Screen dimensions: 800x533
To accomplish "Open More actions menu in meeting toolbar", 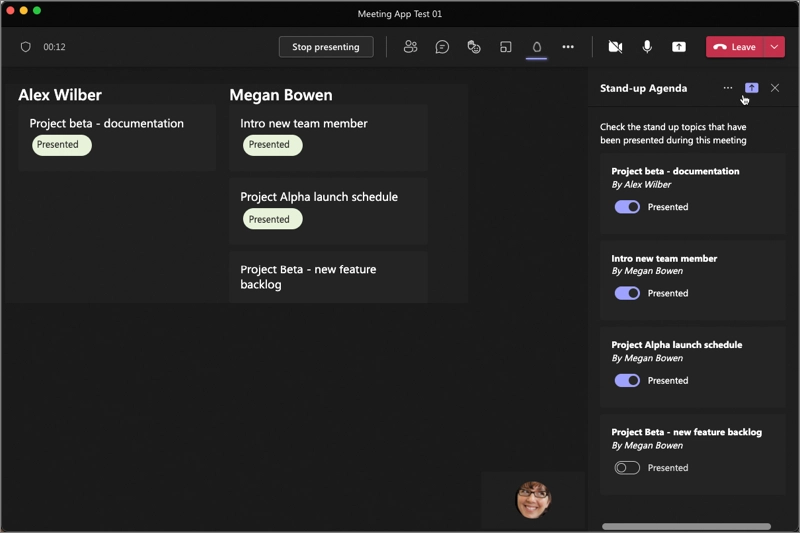I will tap(568, 47).
